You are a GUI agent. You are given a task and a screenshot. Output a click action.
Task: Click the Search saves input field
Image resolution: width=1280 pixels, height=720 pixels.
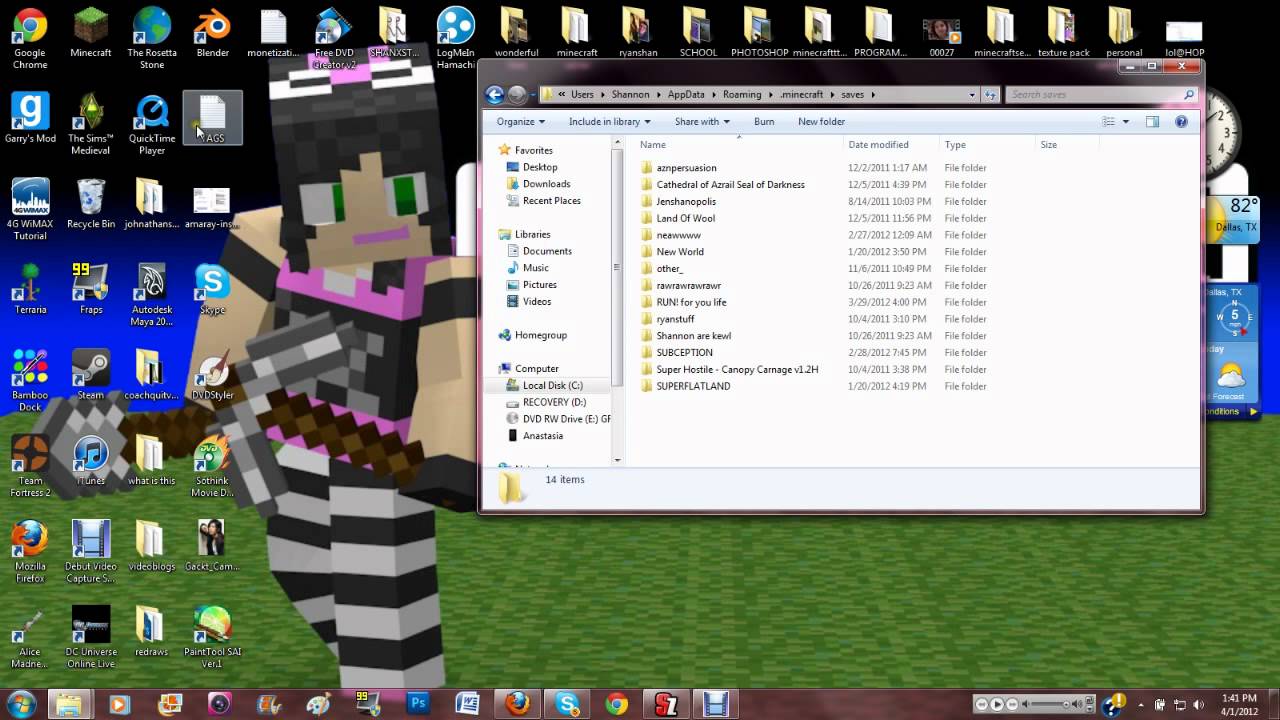1100,95
